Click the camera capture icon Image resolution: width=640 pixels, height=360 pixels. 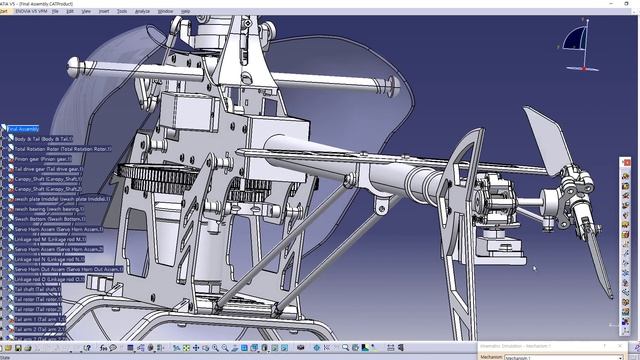[301, 348]
